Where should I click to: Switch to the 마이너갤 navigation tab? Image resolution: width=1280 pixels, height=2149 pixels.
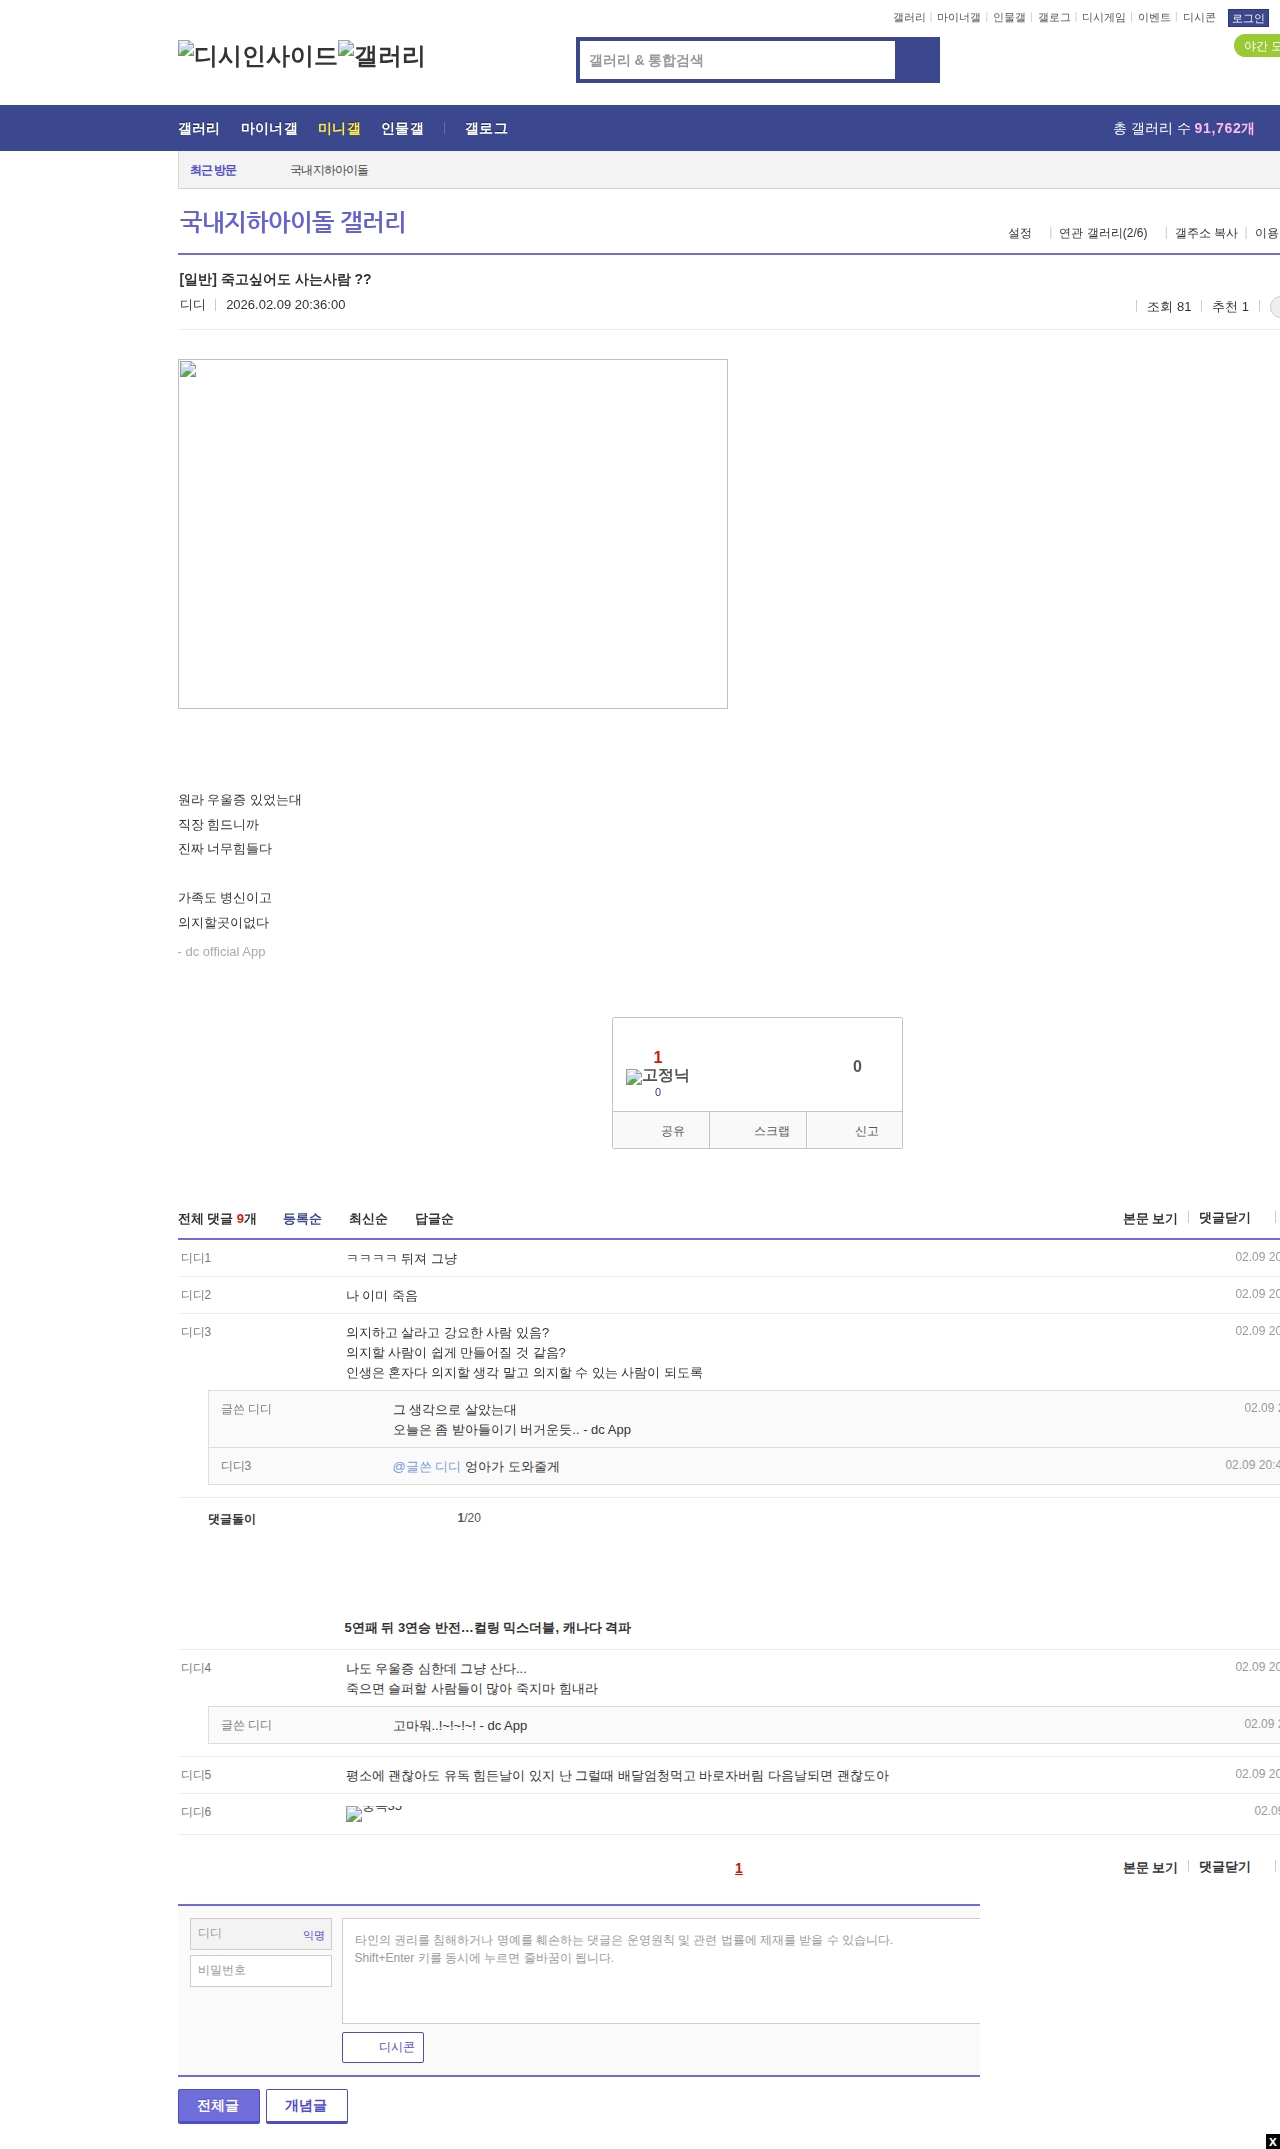(x=269, y=128)
